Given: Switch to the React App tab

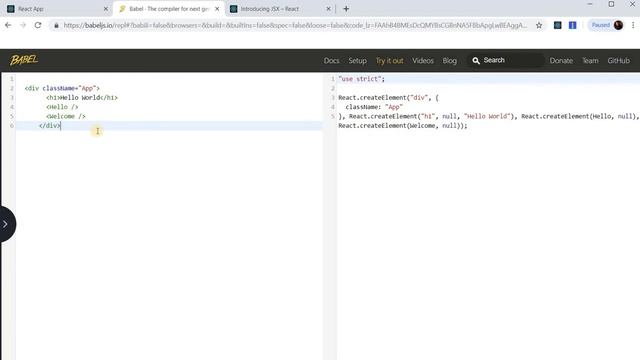Looking at the screenshot, I should click(x=56, y=9).
